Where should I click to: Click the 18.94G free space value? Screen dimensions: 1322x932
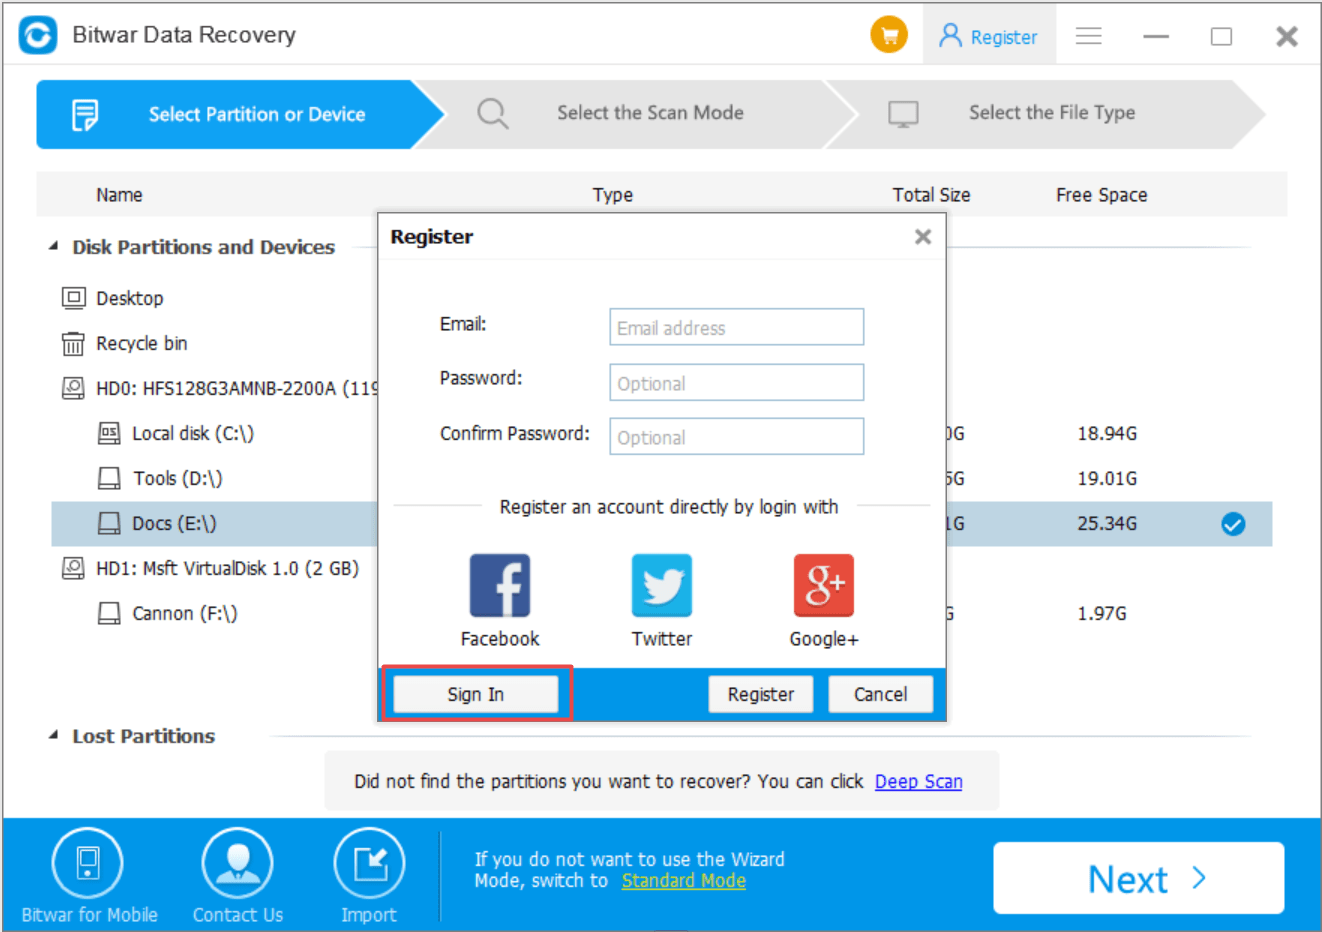[1107, 433]
